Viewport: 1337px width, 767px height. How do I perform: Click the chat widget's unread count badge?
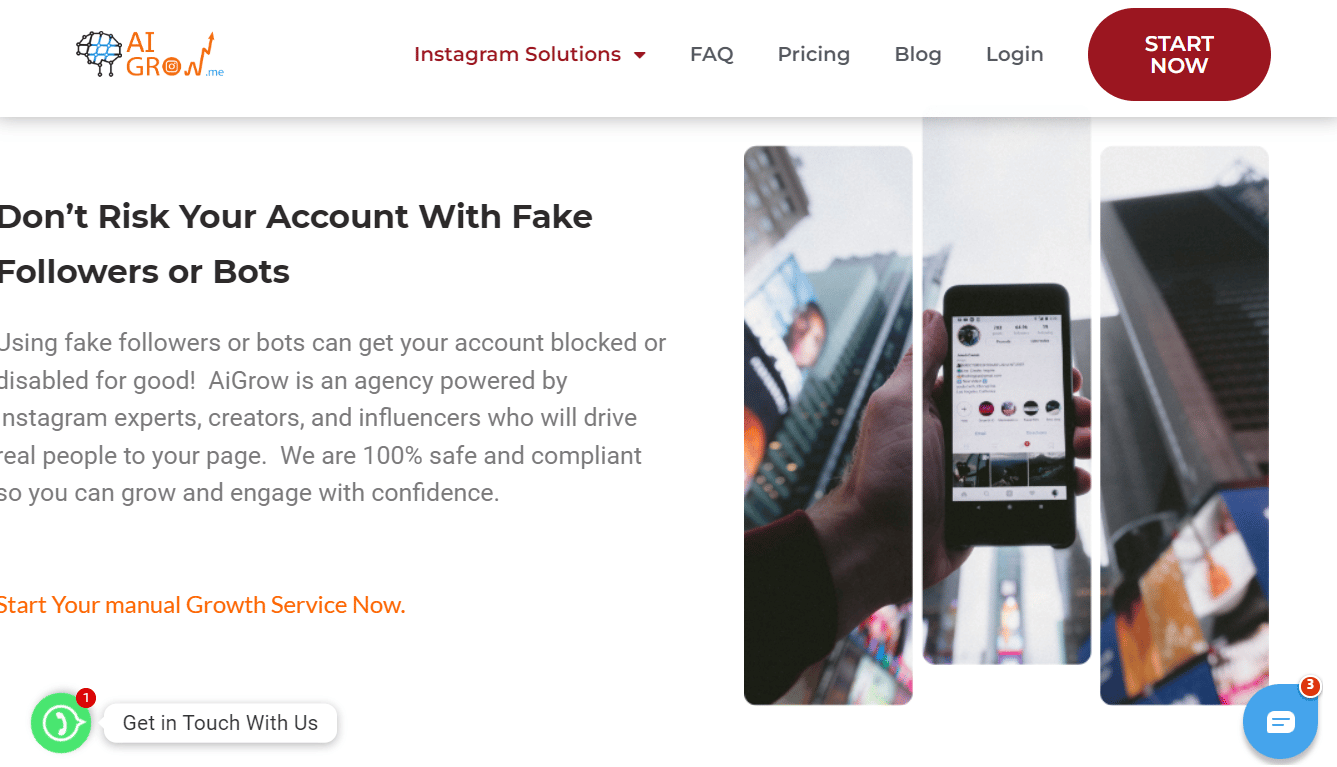pyautogui.click(x=1310, y=686)
